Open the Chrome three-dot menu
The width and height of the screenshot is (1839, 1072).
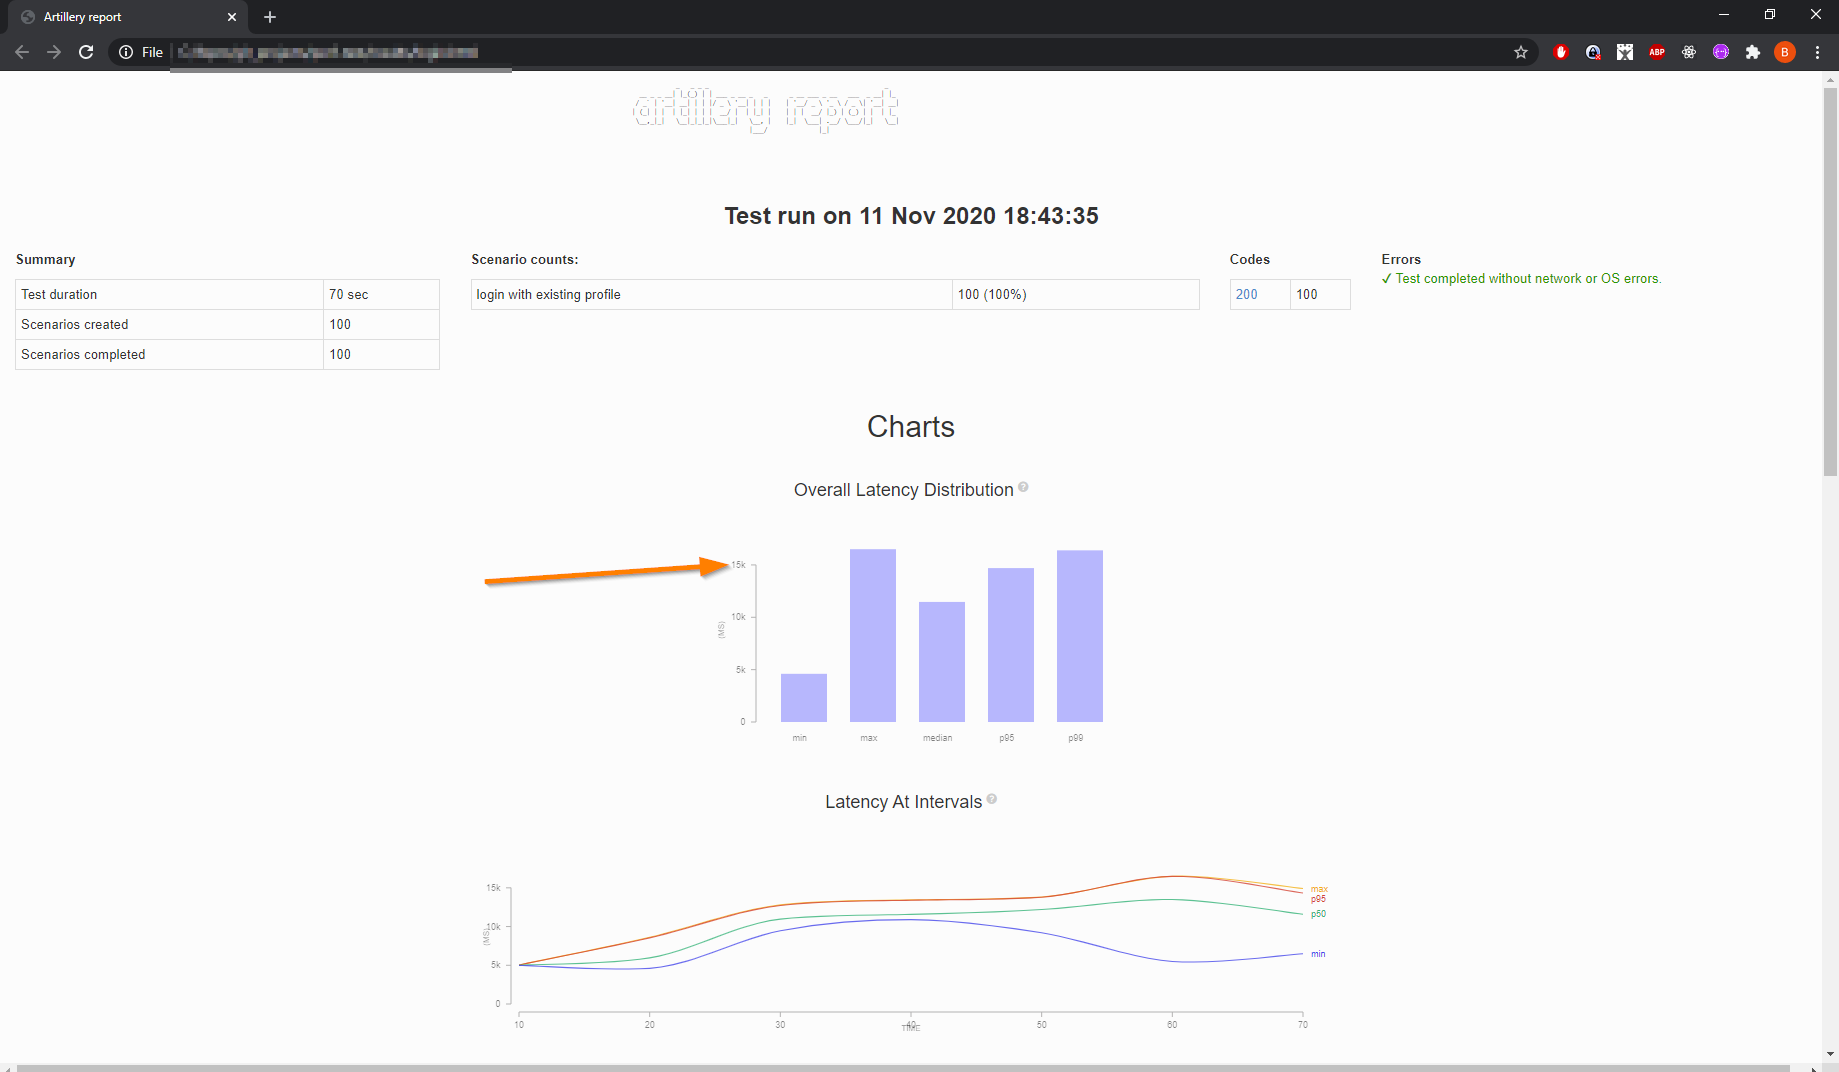point(1818,52)
